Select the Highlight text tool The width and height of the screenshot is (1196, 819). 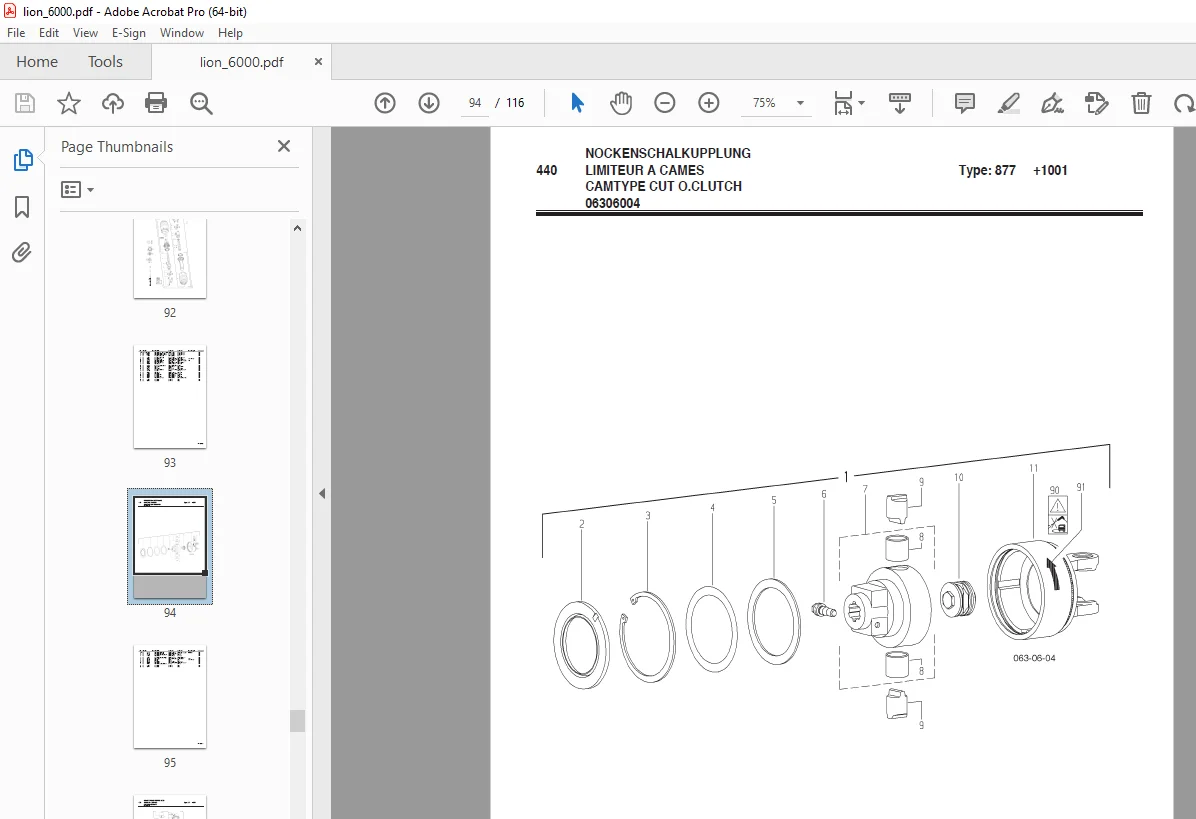[x=1008, y=103]
